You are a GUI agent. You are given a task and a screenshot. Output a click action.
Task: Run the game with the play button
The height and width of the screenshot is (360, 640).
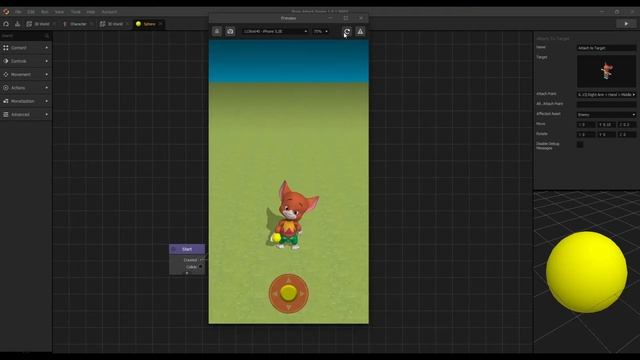626,24
